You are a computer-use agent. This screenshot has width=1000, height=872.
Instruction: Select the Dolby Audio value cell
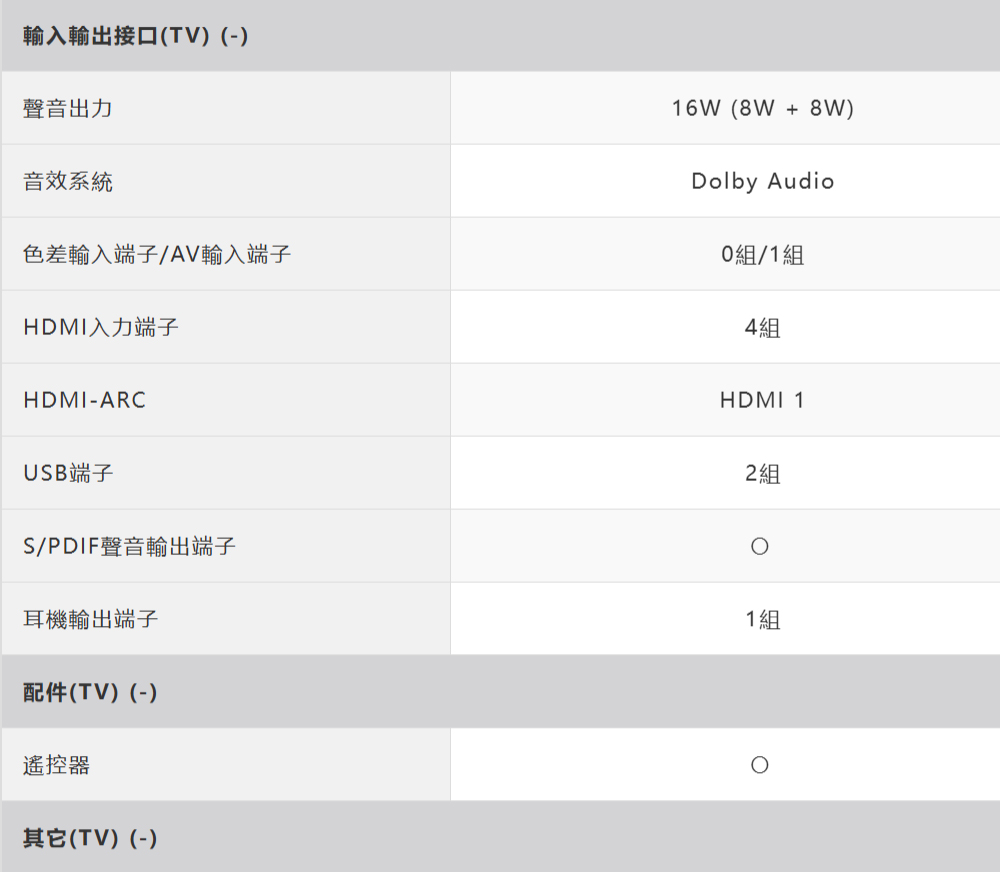click(x=762, y=181)
